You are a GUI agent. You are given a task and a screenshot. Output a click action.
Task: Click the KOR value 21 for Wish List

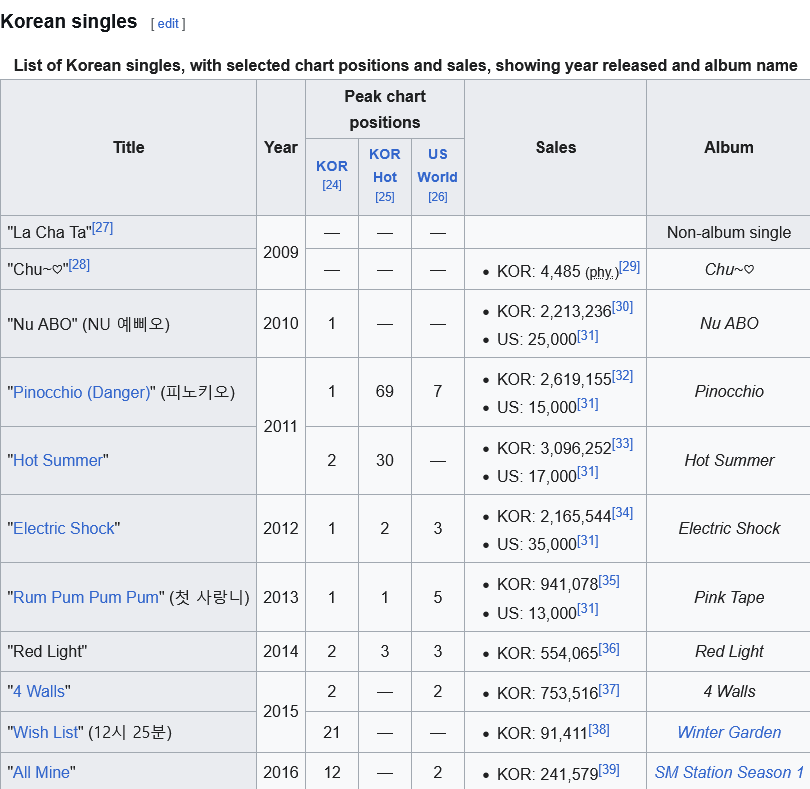click(332, 732)
